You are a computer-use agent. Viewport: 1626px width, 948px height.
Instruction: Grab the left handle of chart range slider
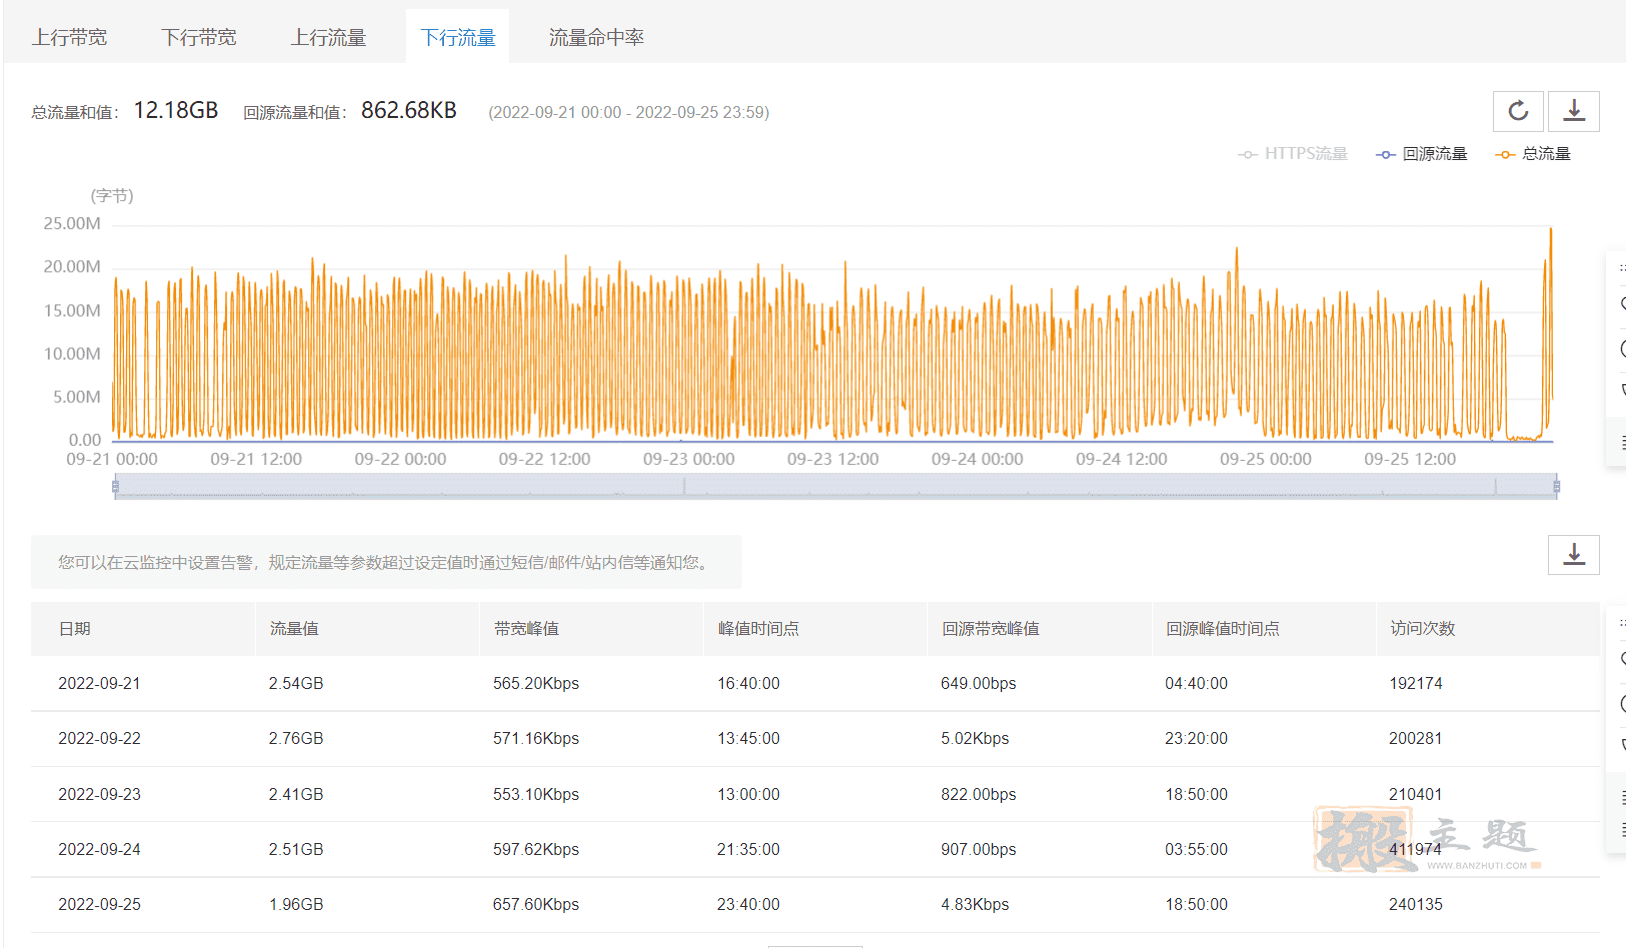pyautogui.click(x=115, y=487)
